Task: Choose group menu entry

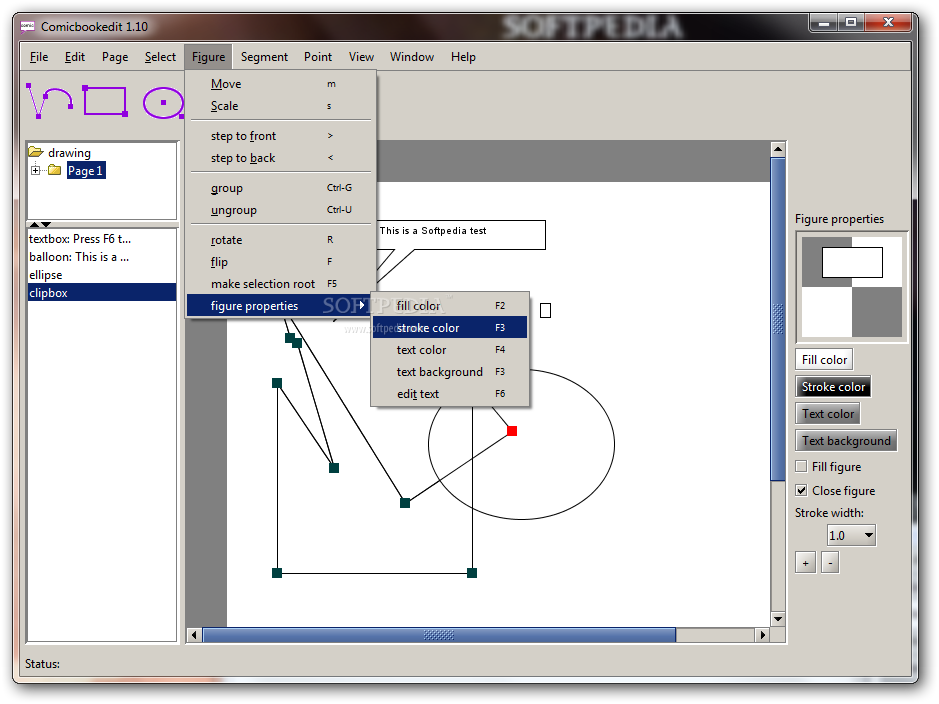Action: point(281,188)
